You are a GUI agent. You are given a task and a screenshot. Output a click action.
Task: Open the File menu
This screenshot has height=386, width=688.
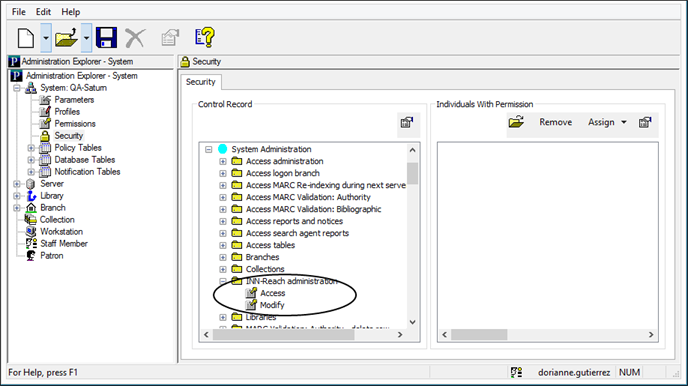point(19,12)
